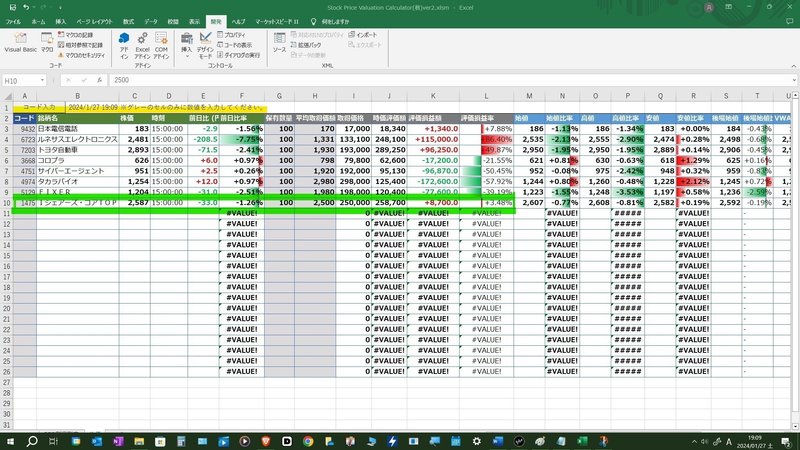
Task: Open XML 拡張パック (Expansion Packs)
Action: coord(306,45)
